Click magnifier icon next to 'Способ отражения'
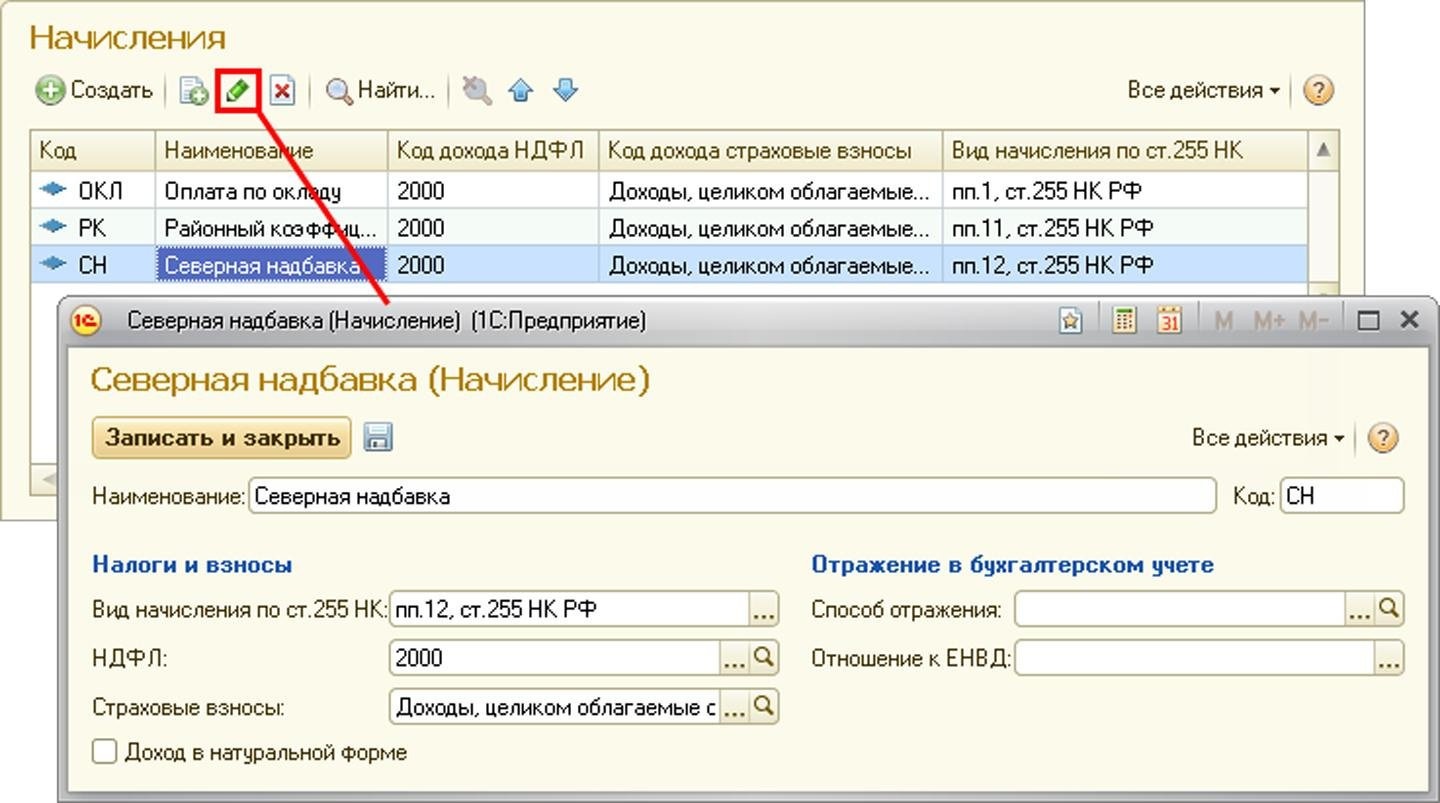The image size is (1440, 803). click(1389, 609)
